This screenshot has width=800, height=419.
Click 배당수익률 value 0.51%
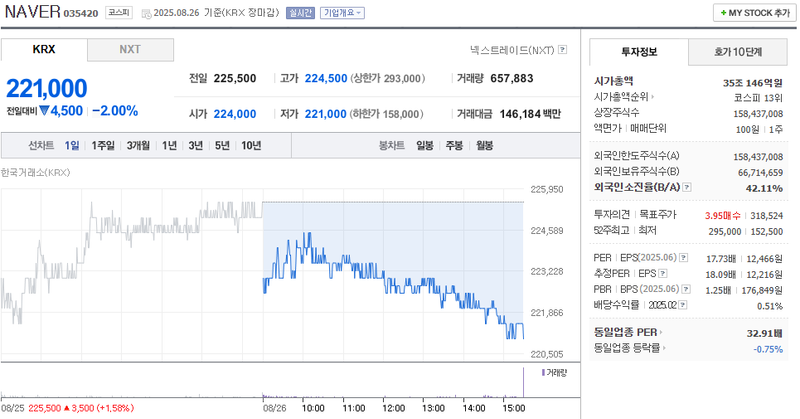pyautogui.click(x=770, y=306)
